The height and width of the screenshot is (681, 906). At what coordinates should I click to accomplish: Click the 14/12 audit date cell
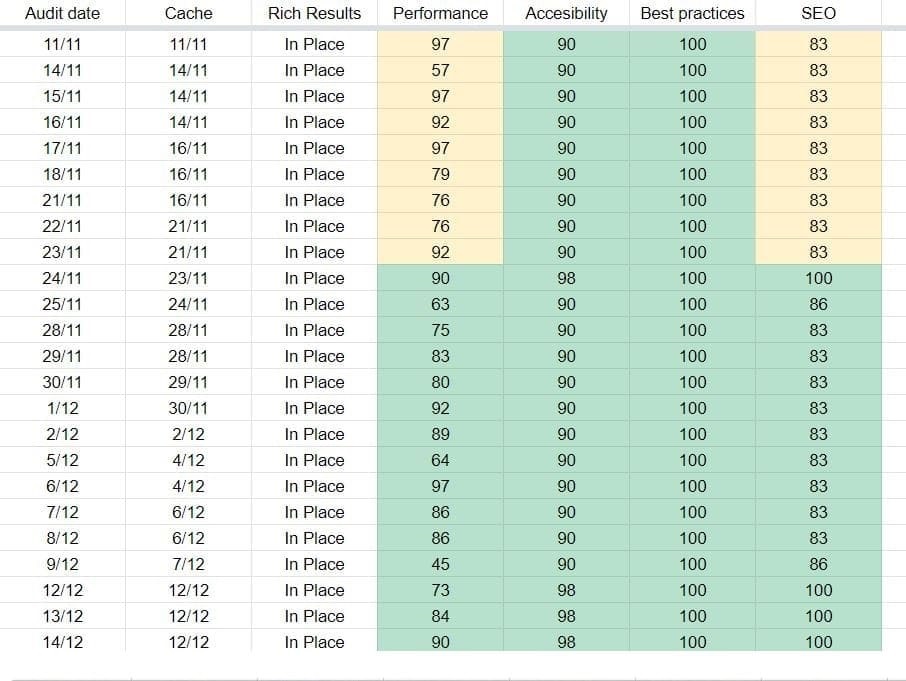[62, 642]
